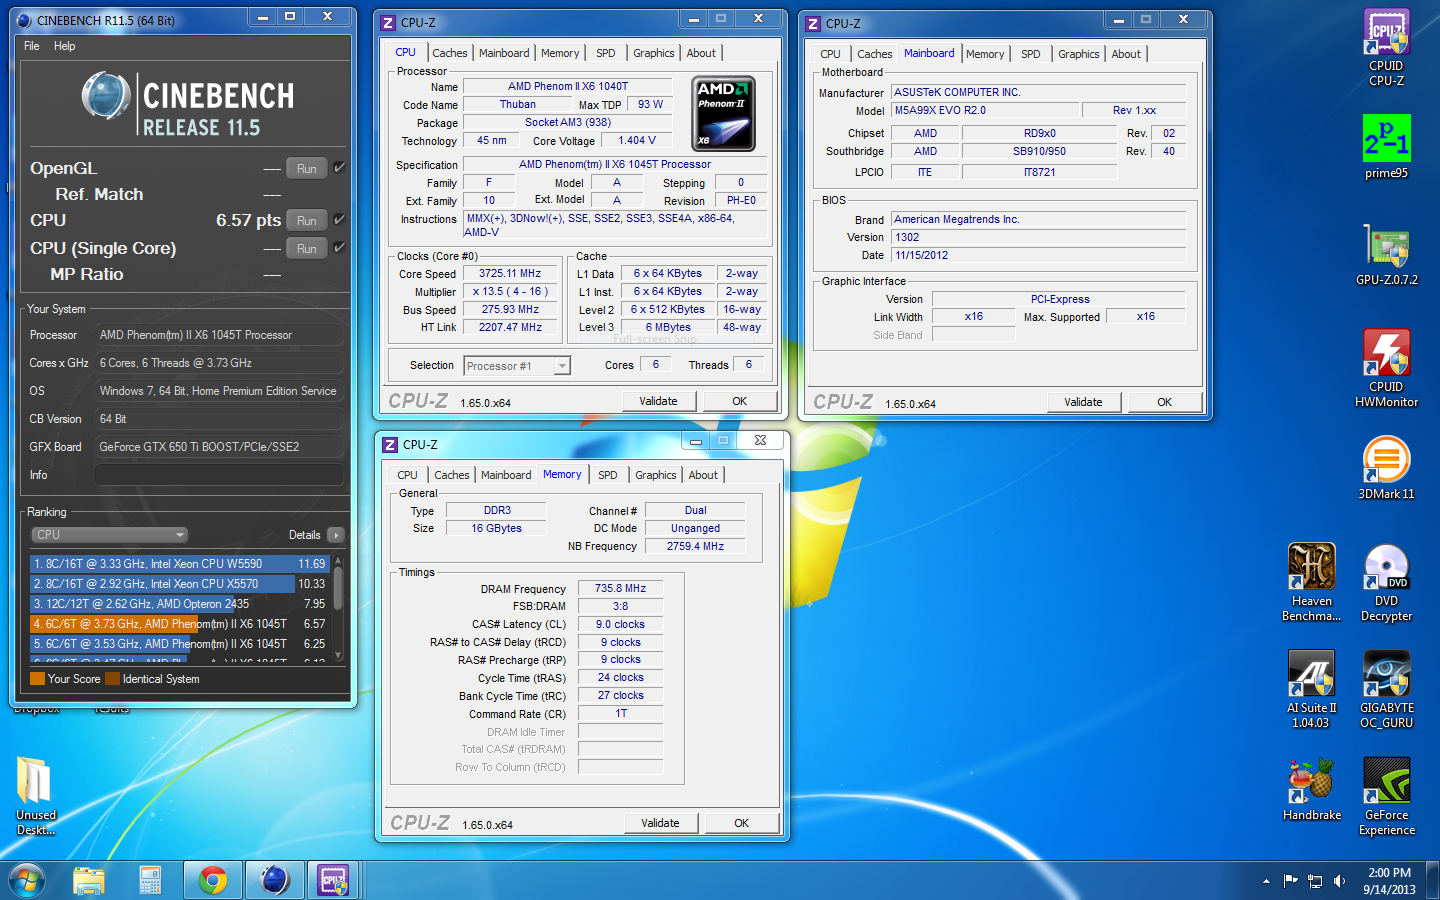Click the Core Speed value 3725.11 MHz

click(510, 273)
